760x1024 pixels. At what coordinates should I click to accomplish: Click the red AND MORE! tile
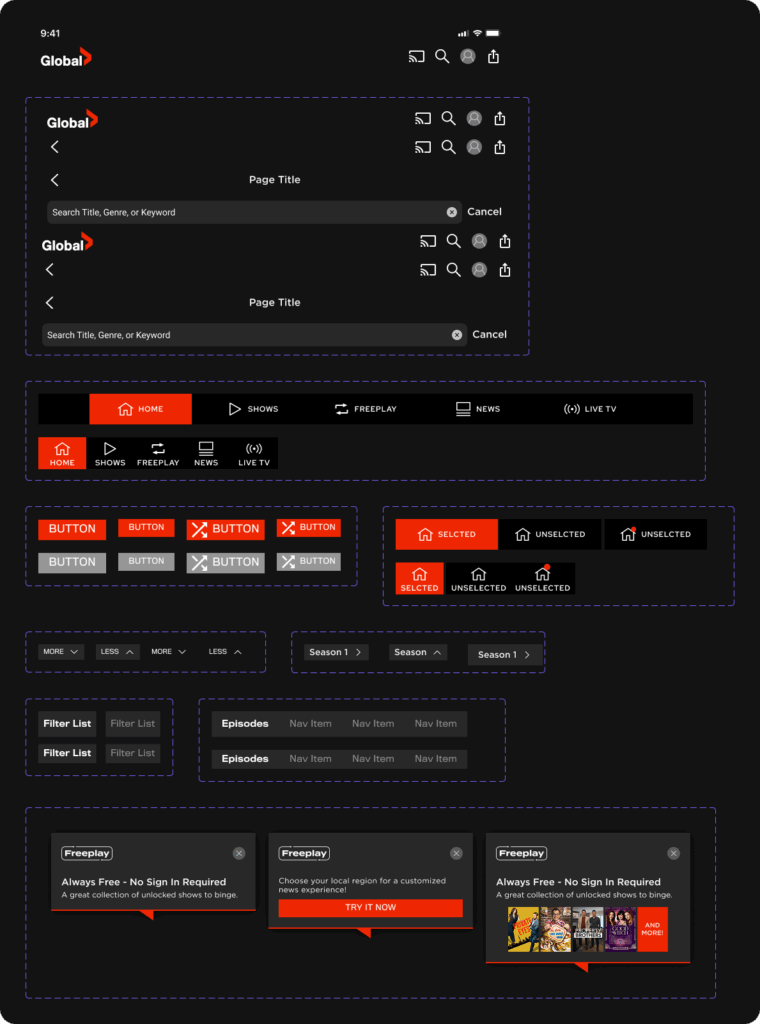point(652,930)
